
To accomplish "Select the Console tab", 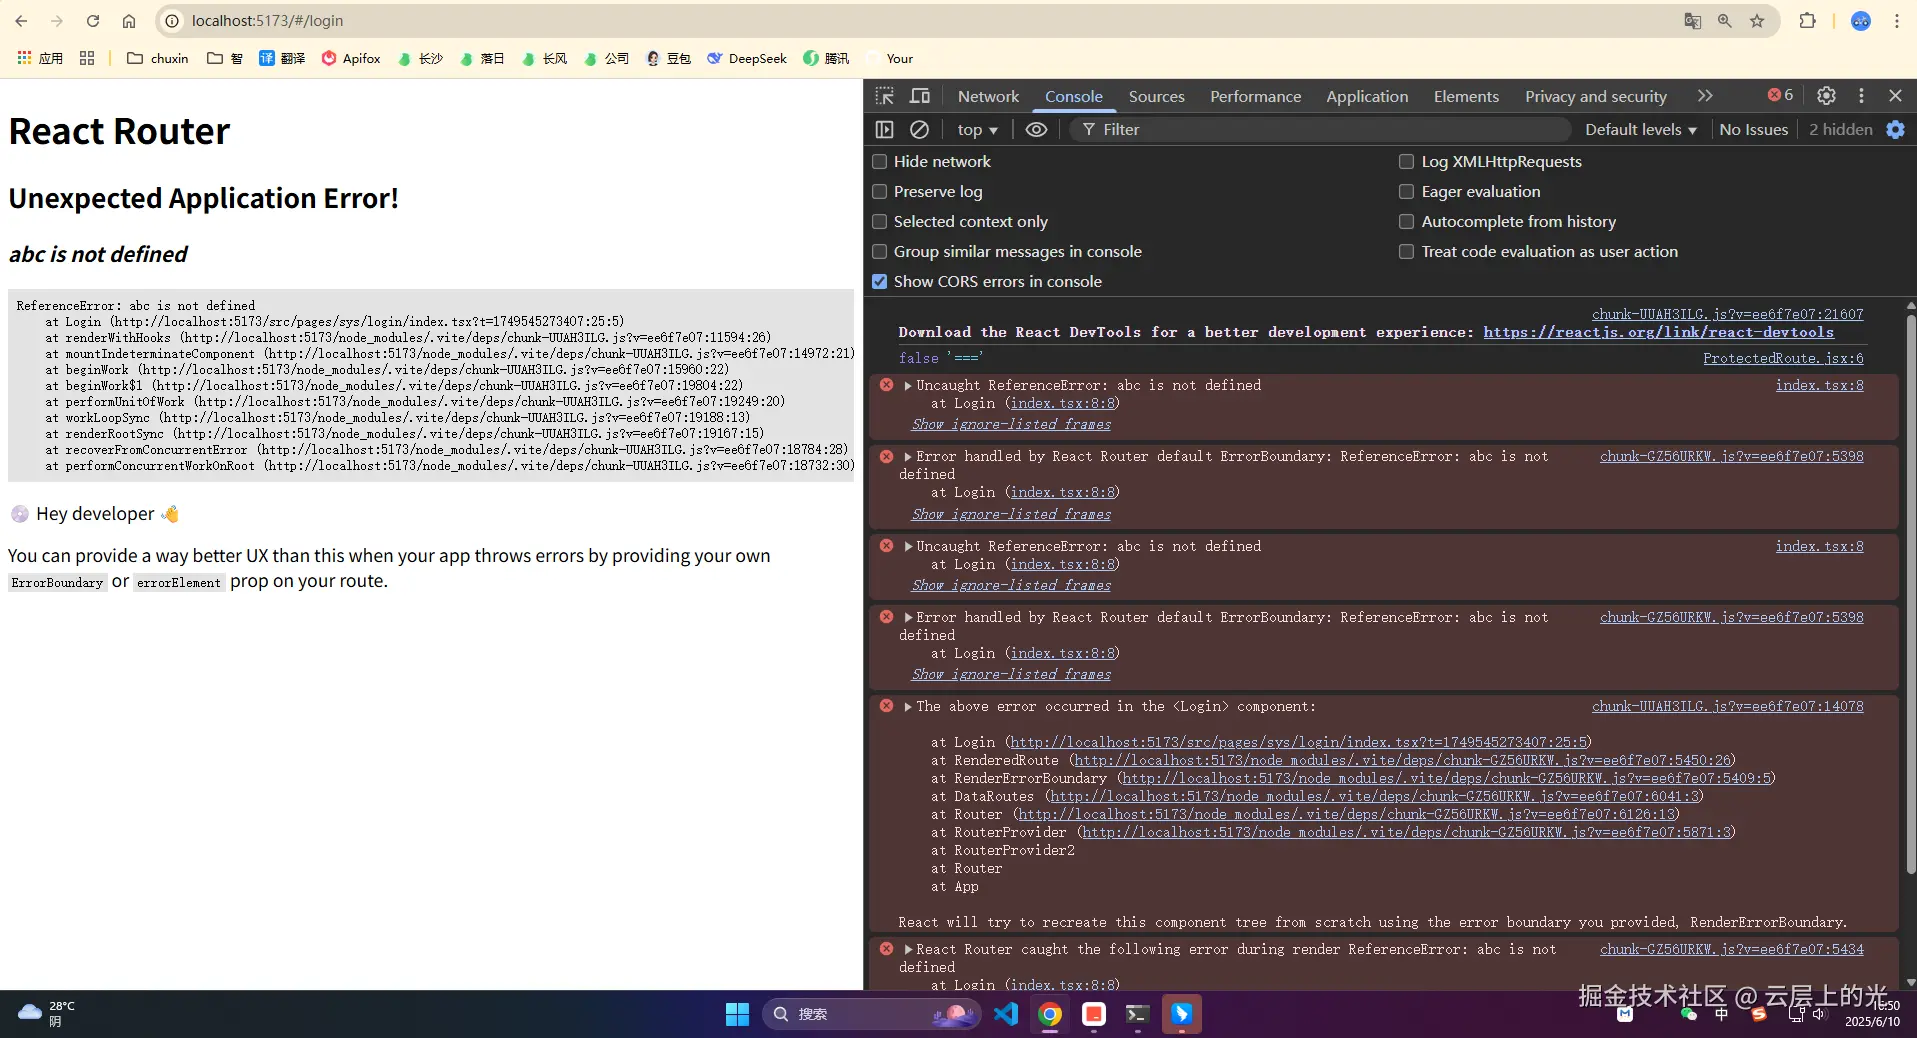I will click(x=1074, y=96).
